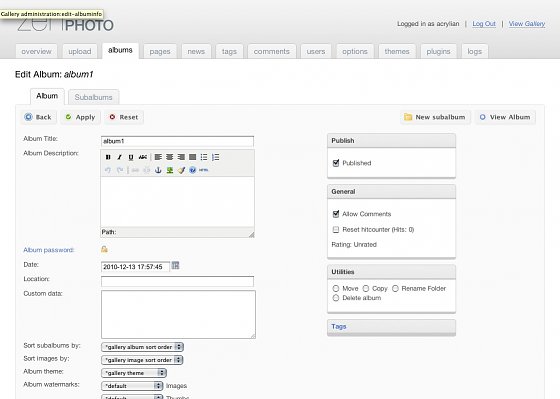Insert a numbered list in the description
560x399 pixels.
point(215,157)
